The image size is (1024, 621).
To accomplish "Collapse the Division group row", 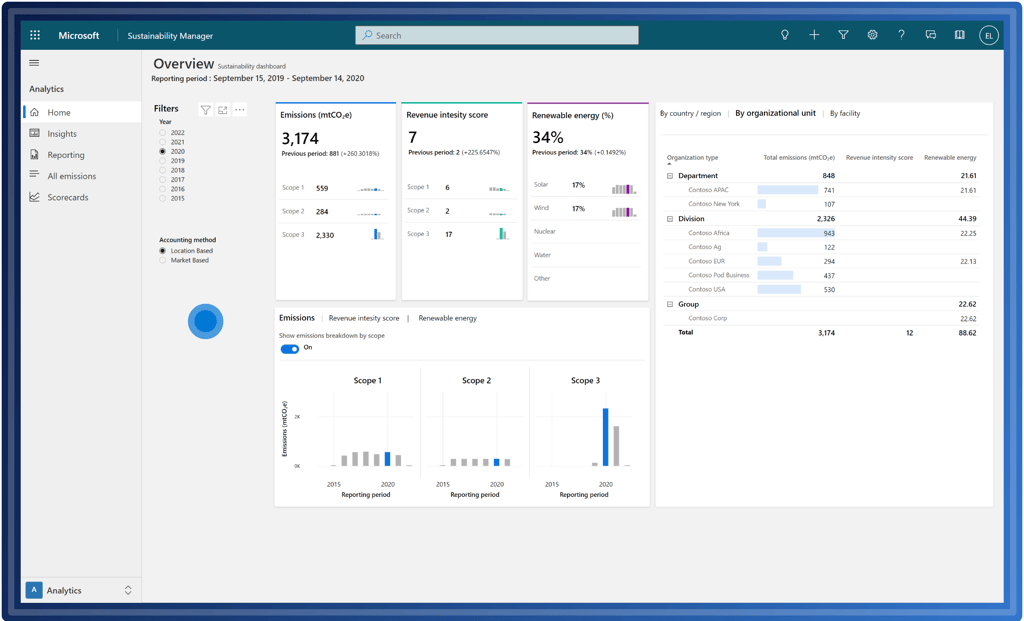I will tap(669, 219).
